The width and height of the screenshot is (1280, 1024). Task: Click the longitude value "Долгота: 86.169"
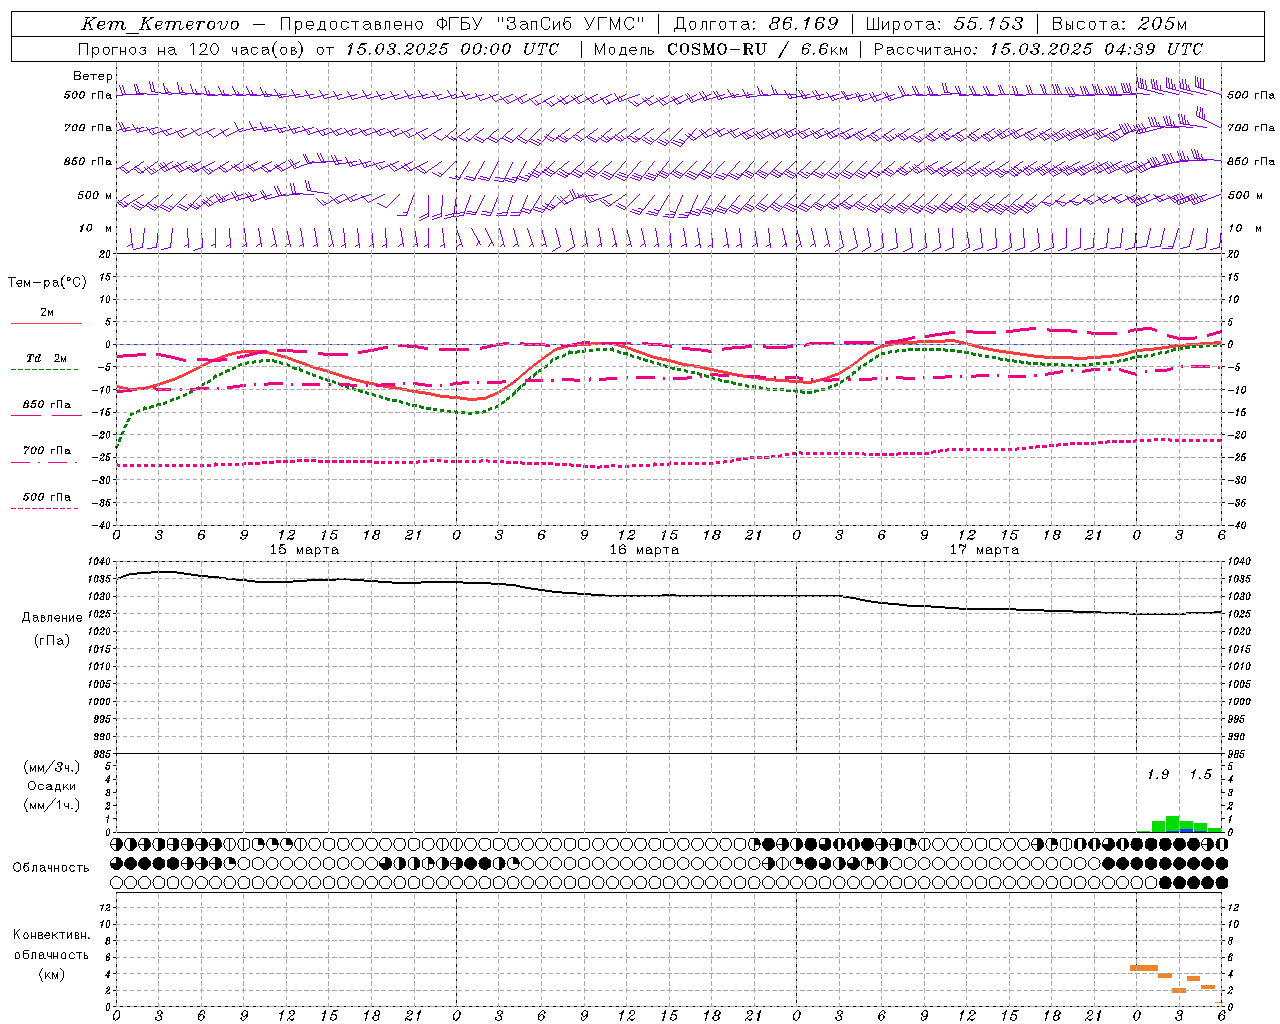pyautogui.click(x=756, y=24)
